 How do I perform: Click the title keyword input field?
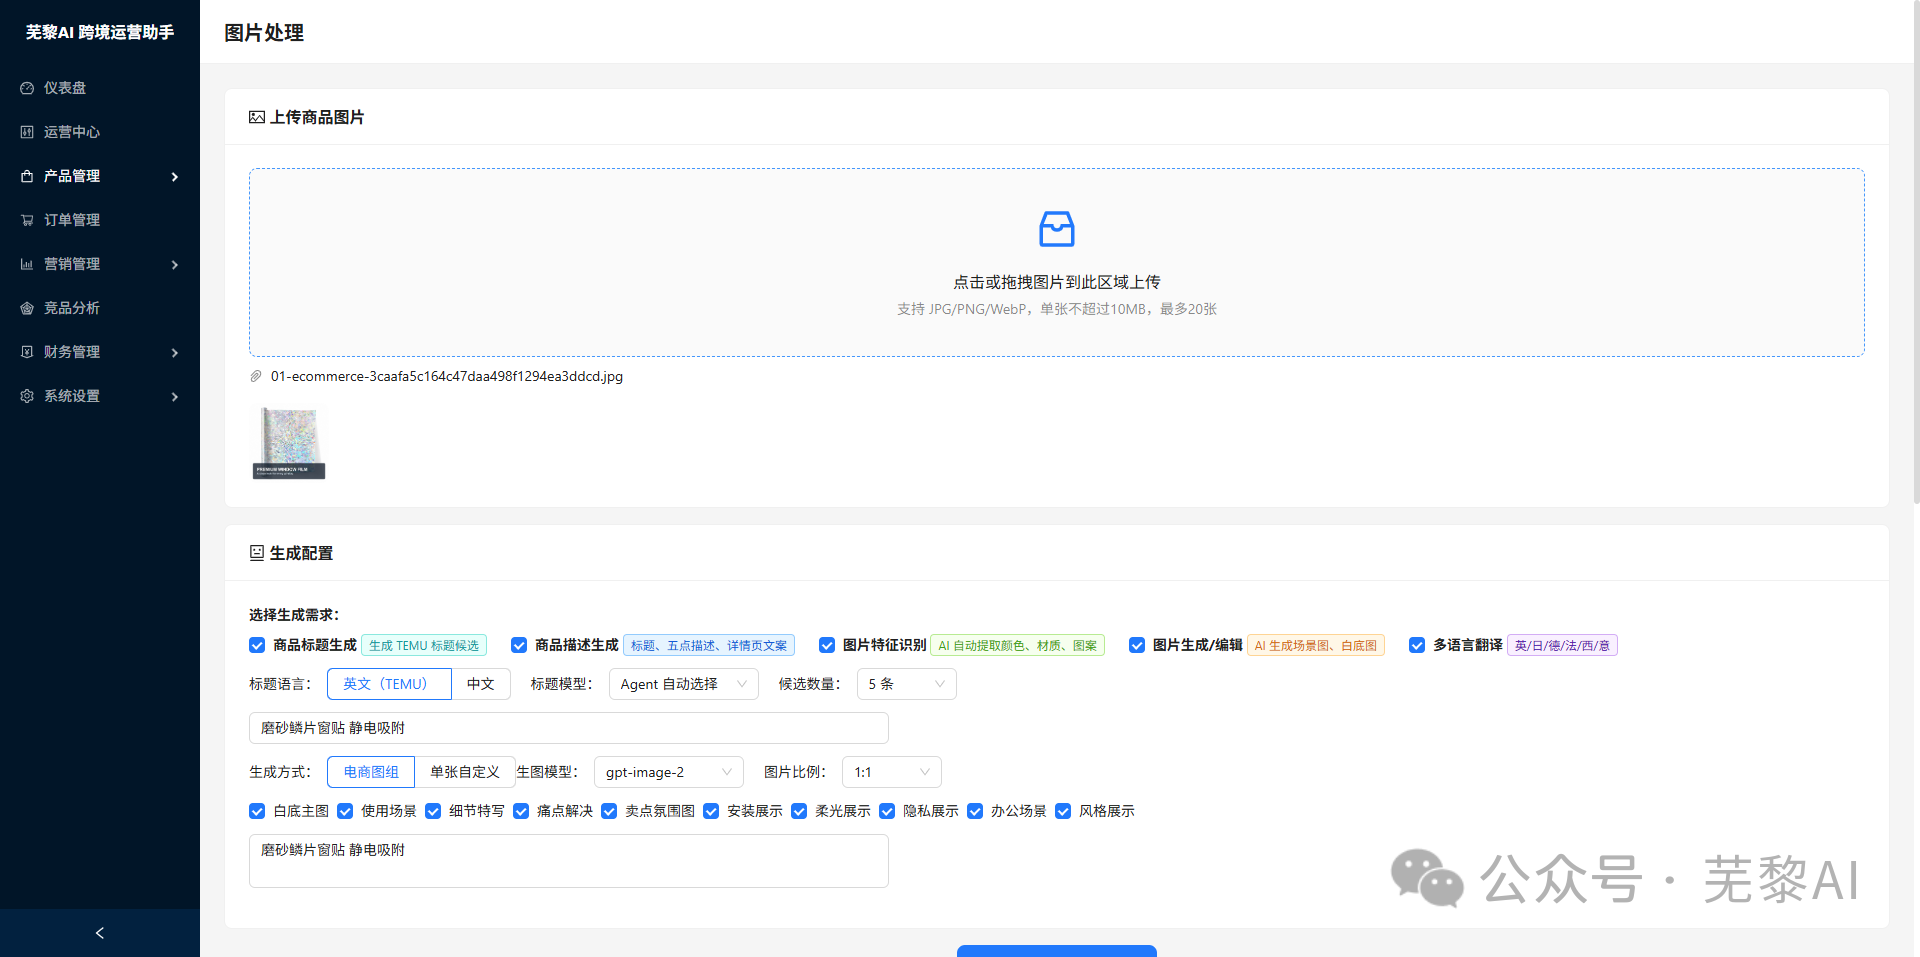click(x=569, y=728)
